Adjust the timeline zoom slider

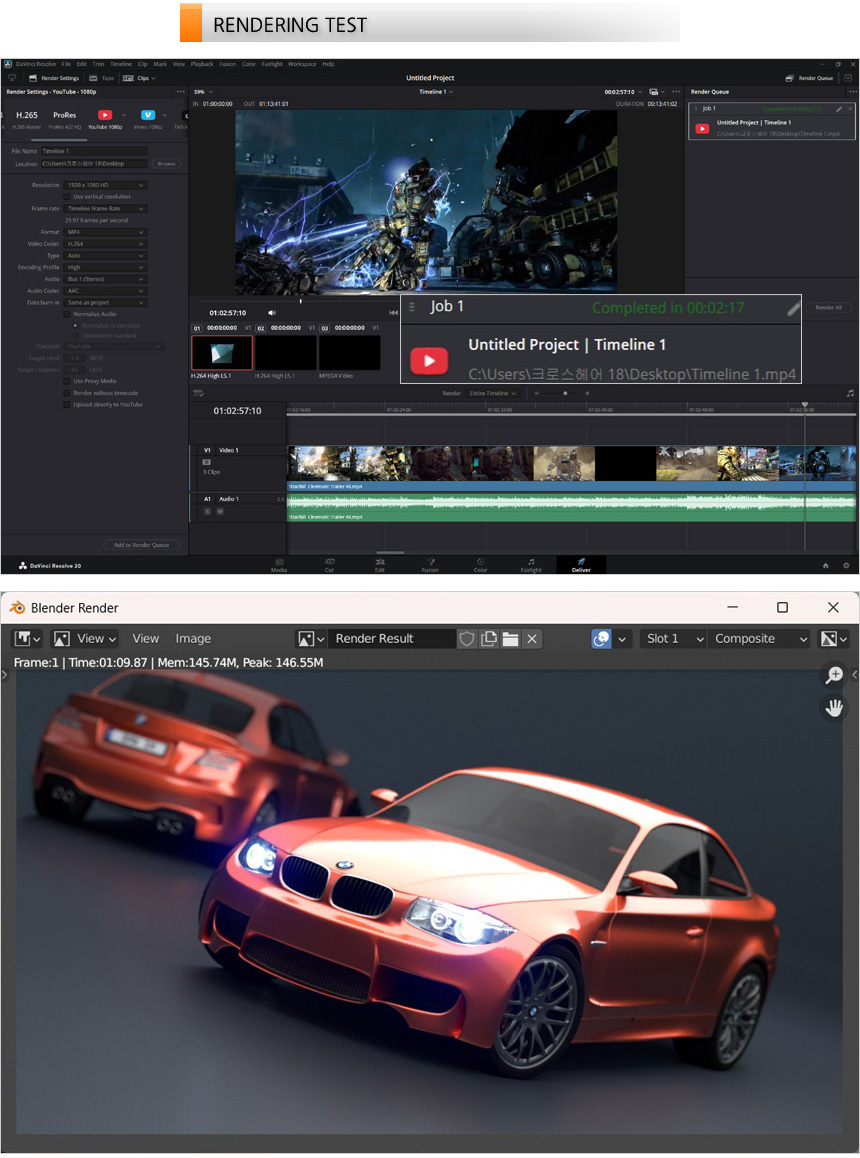tap(565, 394)
